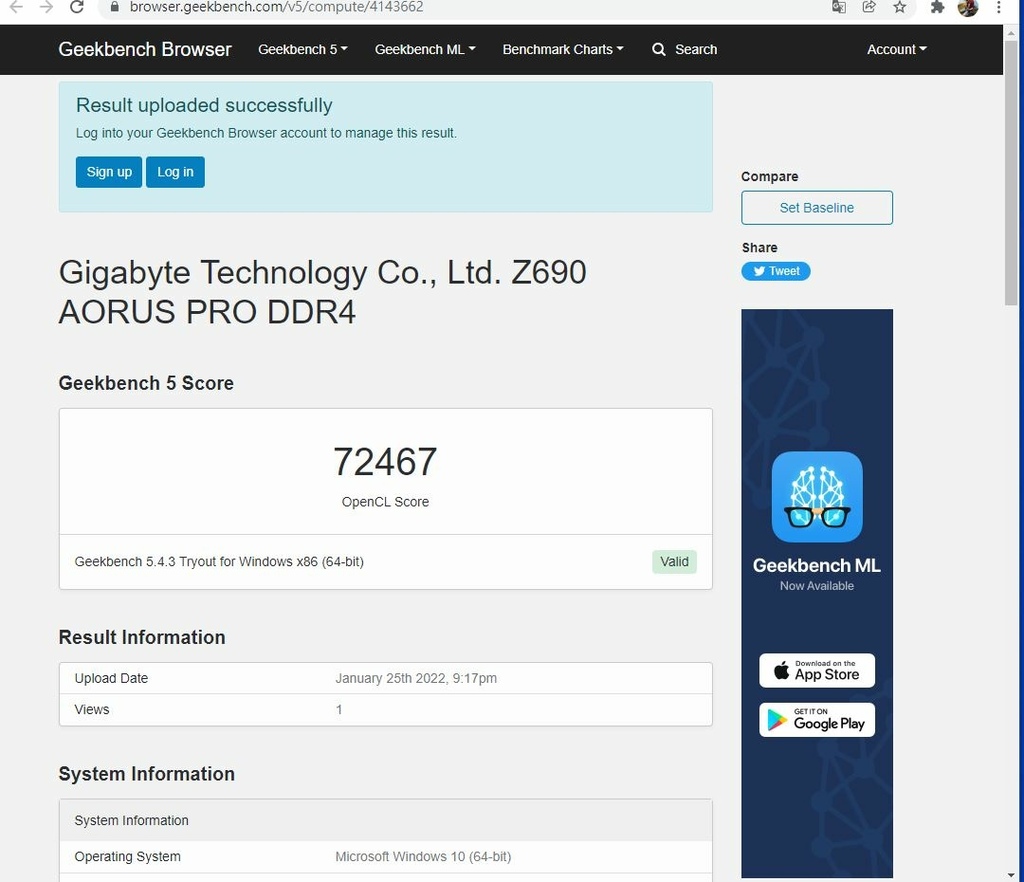This screenshot has width=1024, height=882.
Task: Open the Chrome profile avatar
Action: (x=968, y=7)
